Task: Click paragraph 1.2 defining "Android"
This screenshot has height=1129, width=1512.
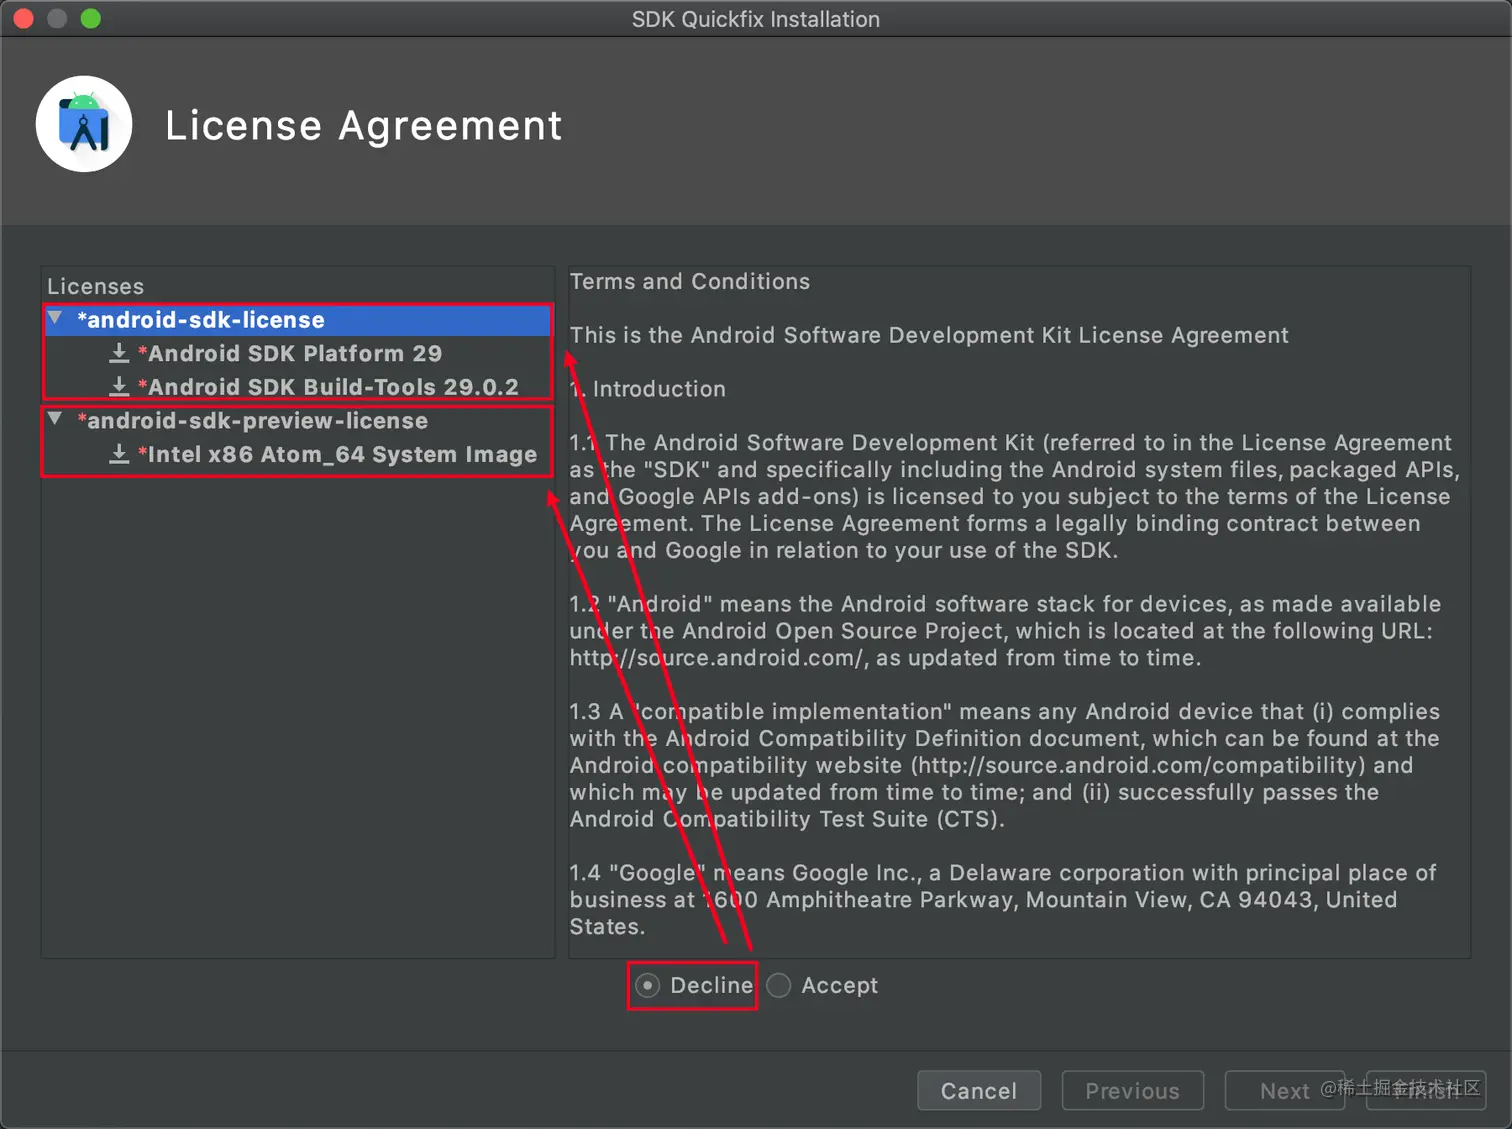Action: point(1005,631)
